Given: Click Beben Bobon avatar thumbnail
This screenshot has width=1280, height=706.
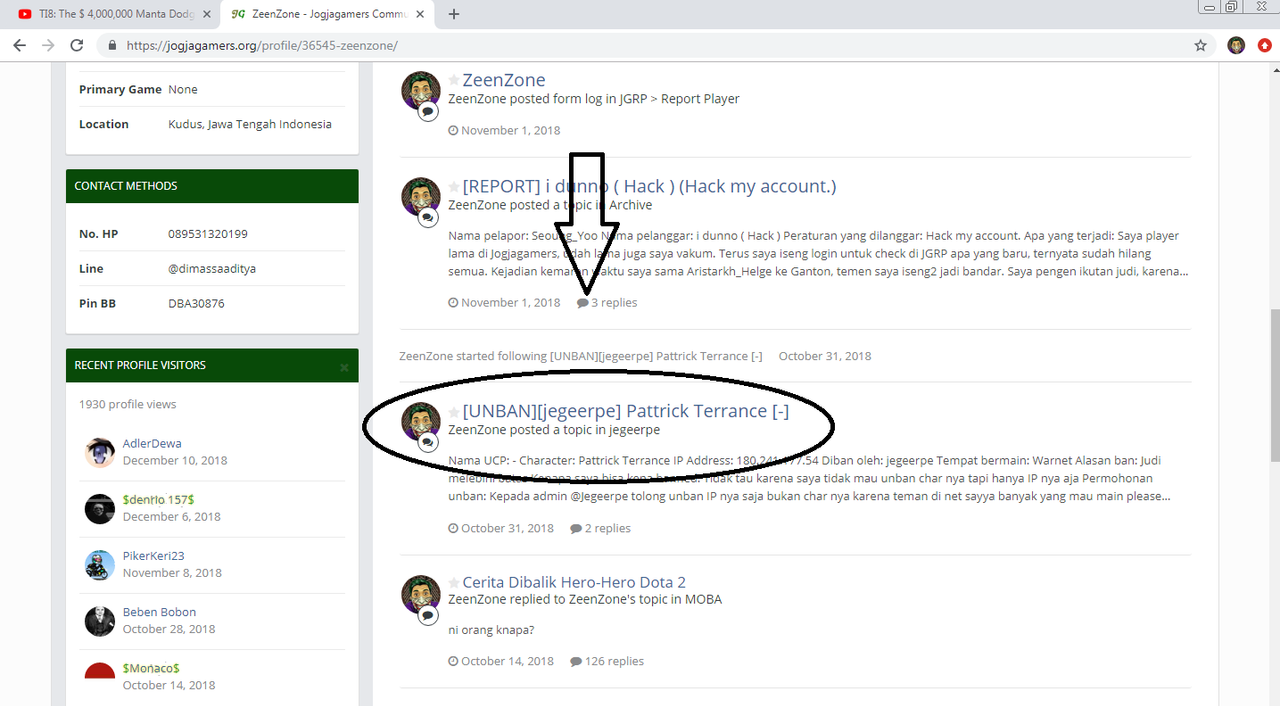Looking at the screenshot, I should click(x=100, y=621).
